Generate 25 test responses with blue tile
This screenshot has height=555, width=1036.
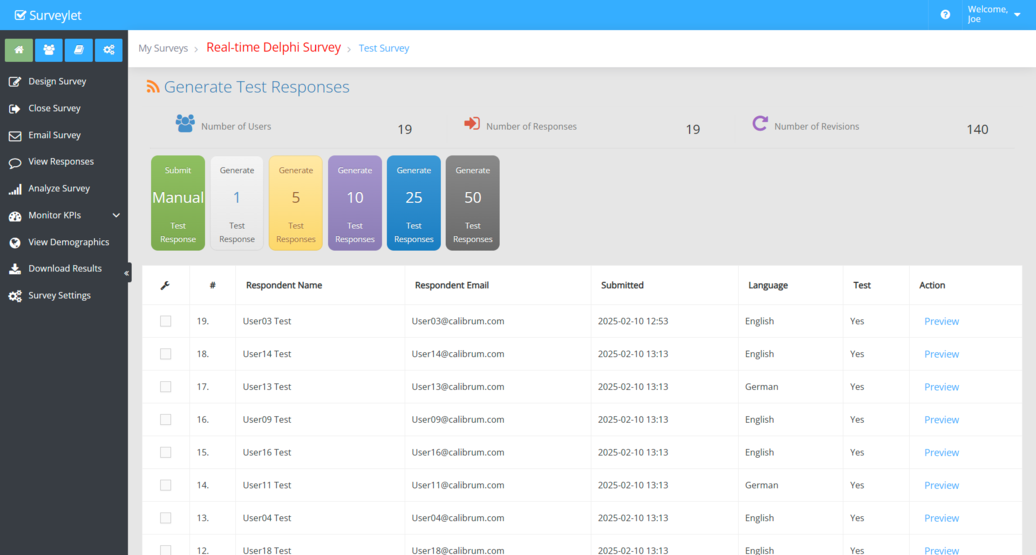coord(414,202)
